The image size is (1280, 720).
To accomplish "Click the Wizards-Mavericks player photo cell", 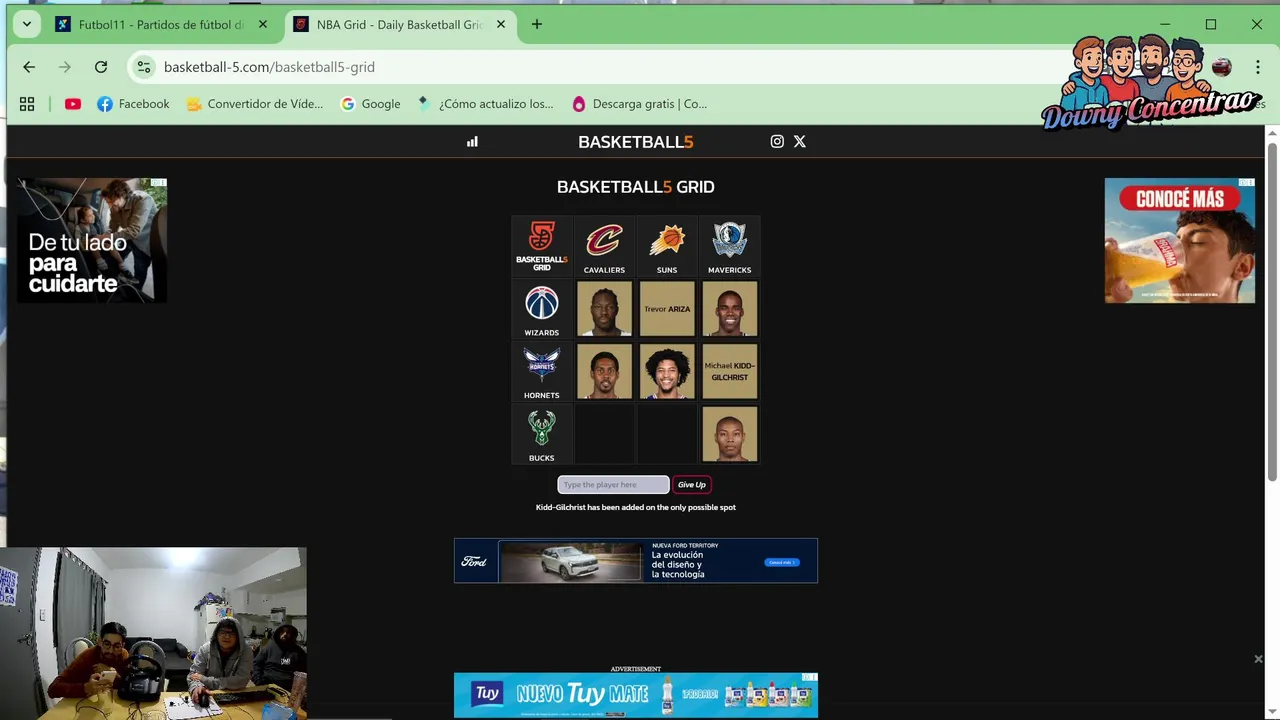I will pyautogui.click(x=730, y=309).
